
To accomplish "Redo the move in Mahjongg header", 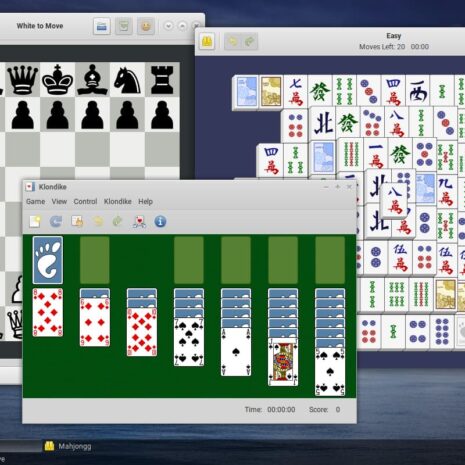I will [x=250, y=42].
